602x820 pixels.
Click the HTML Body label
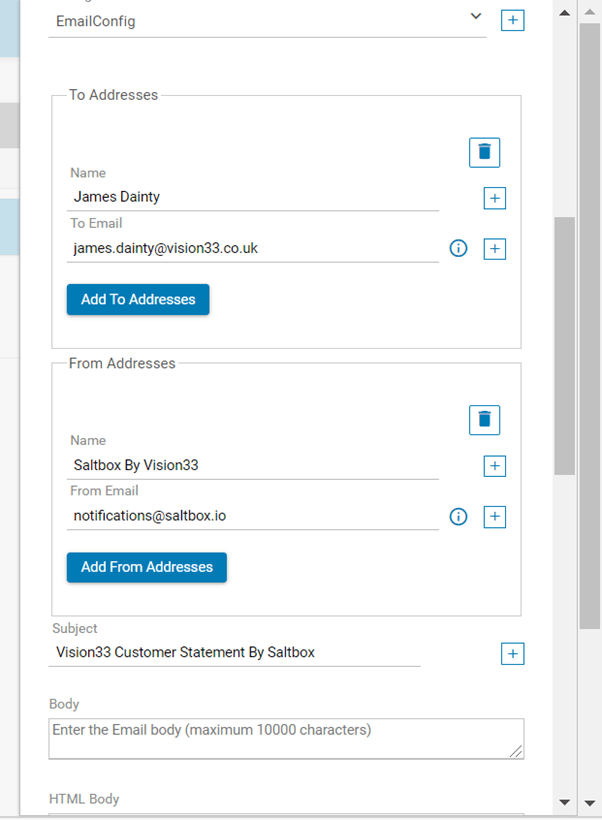click(x=84, y=799)
